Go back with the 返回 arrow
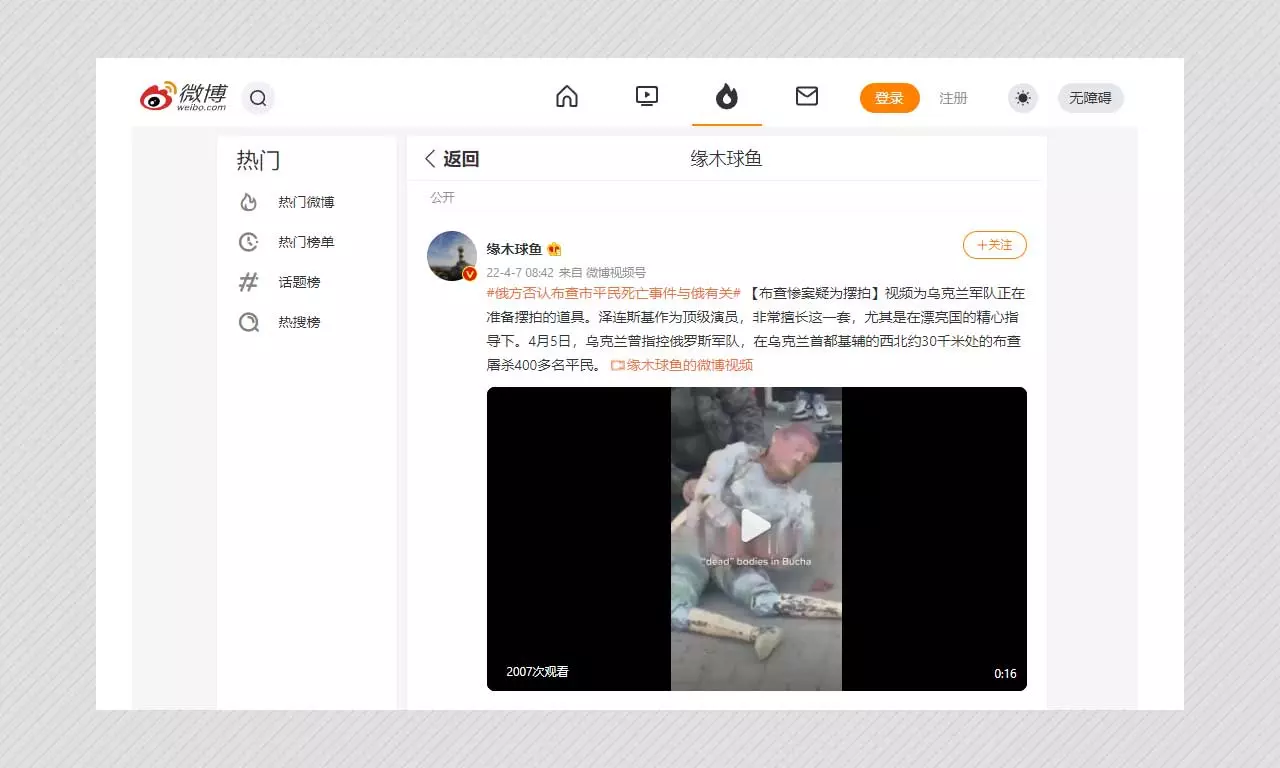The height and width of the screenshot is (768, 1280). click(x=451, y=159)
